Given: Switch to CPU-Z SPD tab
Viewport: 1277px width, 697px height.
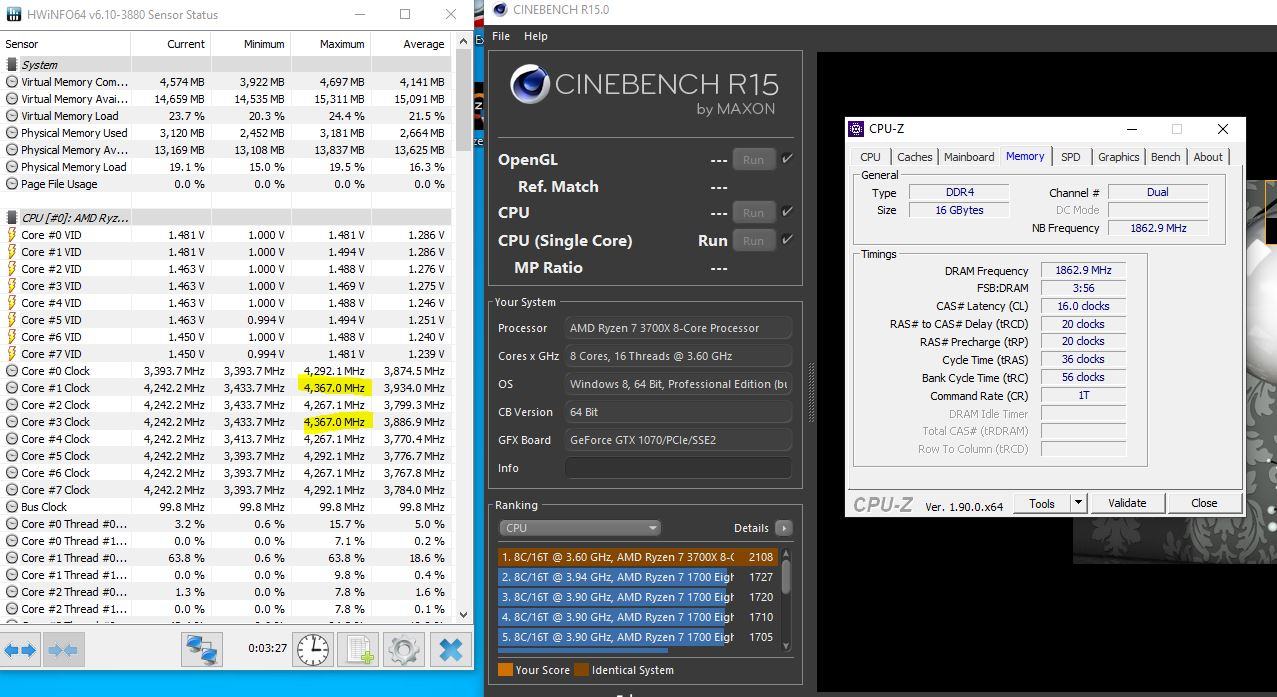Looking at the screenshot, I should point(1071,157).
